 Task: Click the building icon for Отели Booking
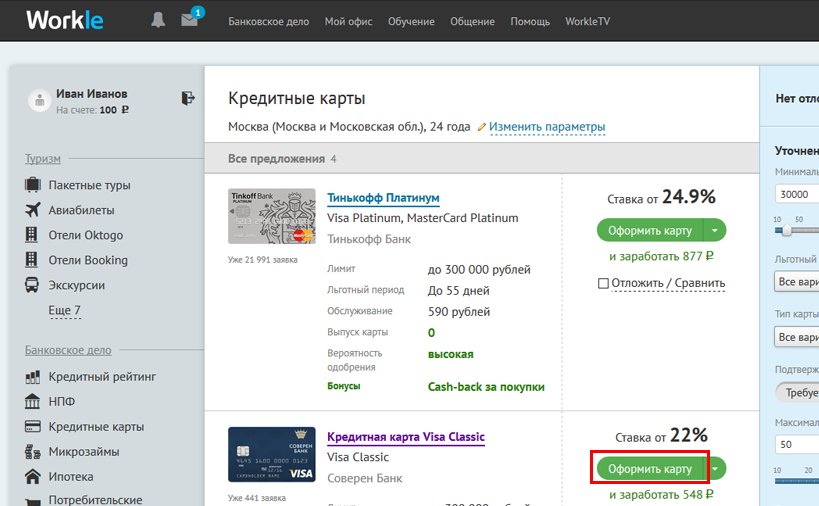click(x=31, y=260)
